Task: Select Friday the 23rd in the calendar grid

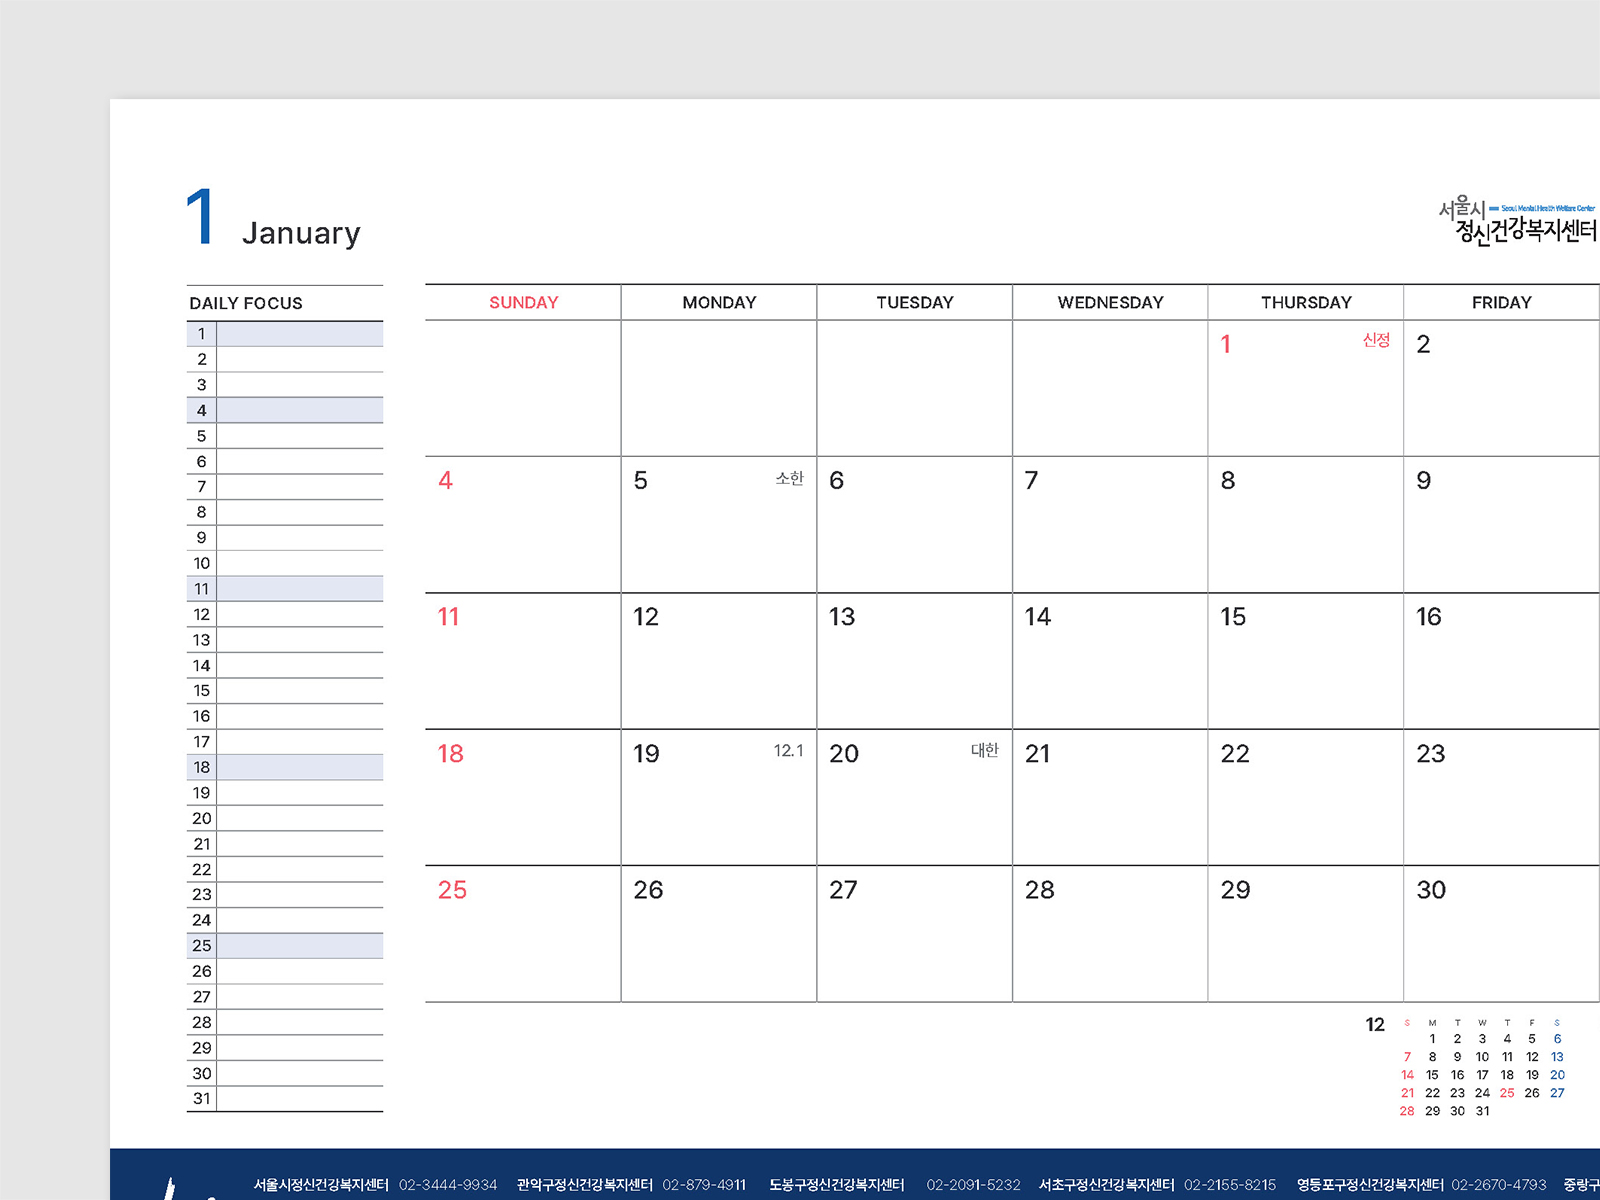Action: point(1431,754)
